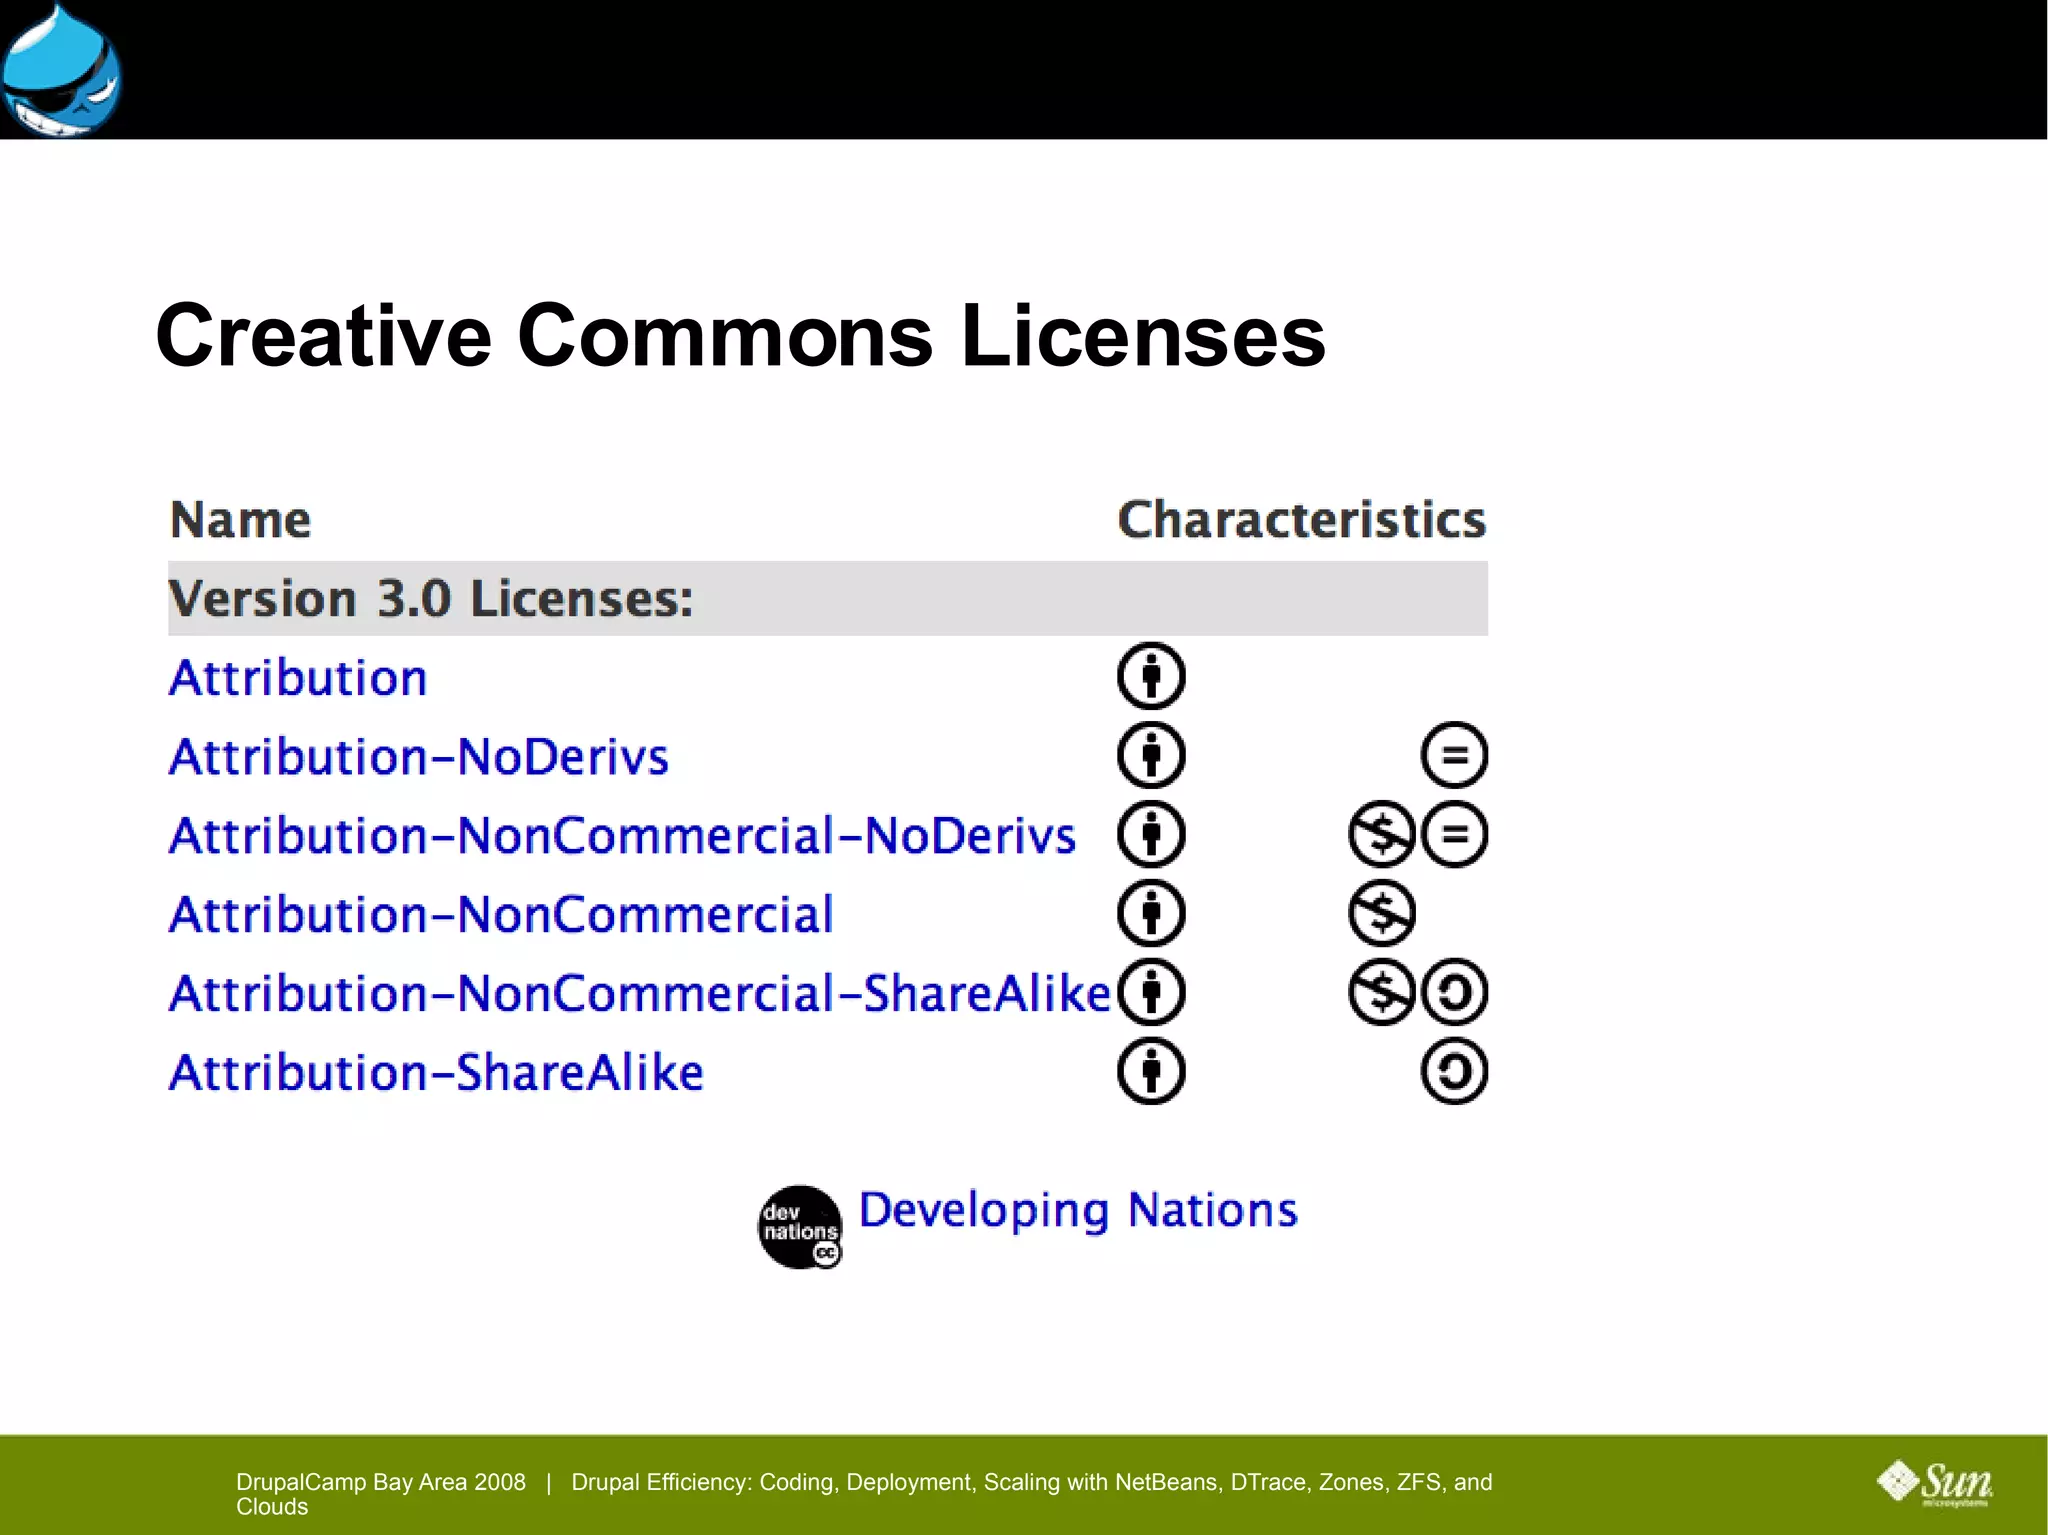Click the share-alike icon in the Attribution-NonCommercial-ShareAlike row
The width and height of the screenshot is (2048, 1535).
[x=1454, y=992]
